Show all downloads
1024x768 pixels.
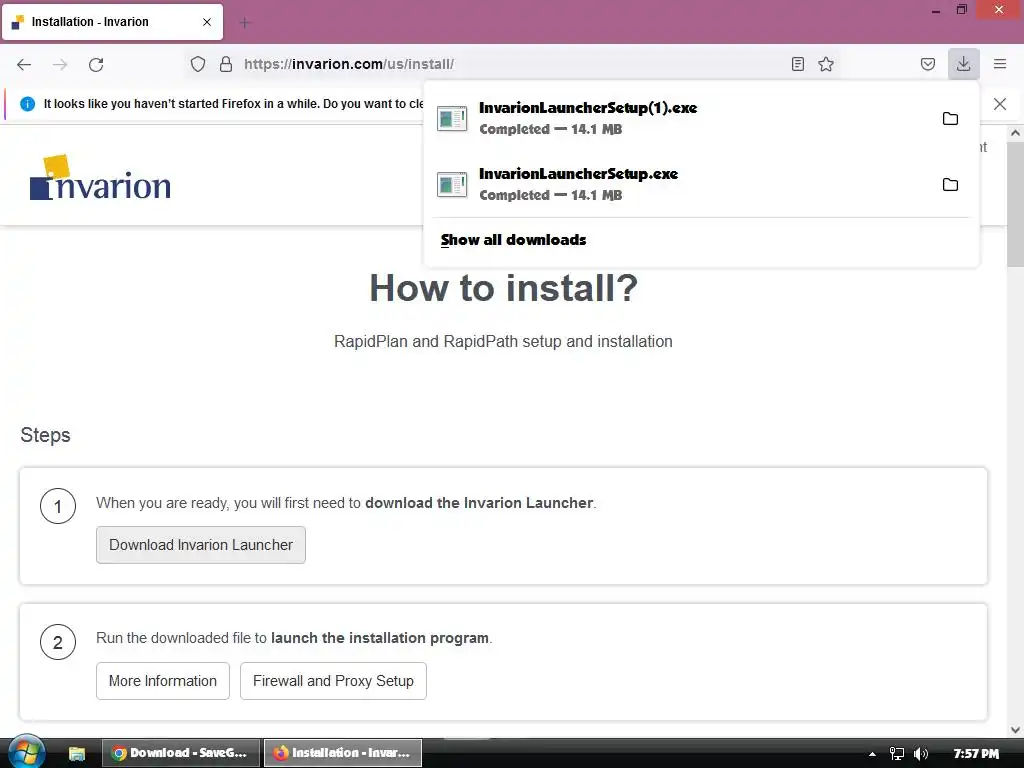click(513, 240)
